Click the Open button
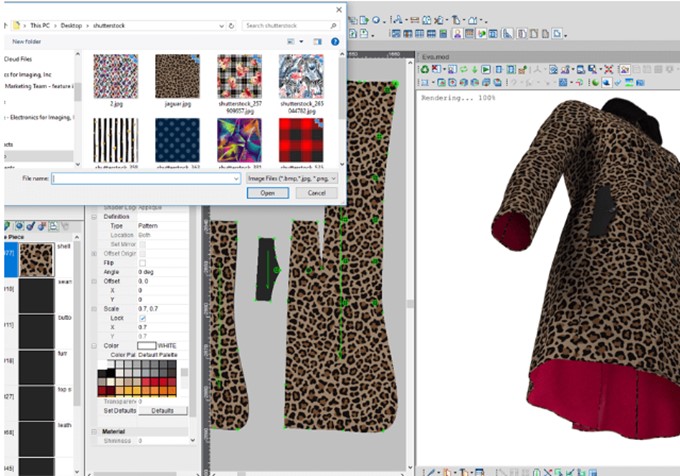680x476 pixels. (267, 193)
